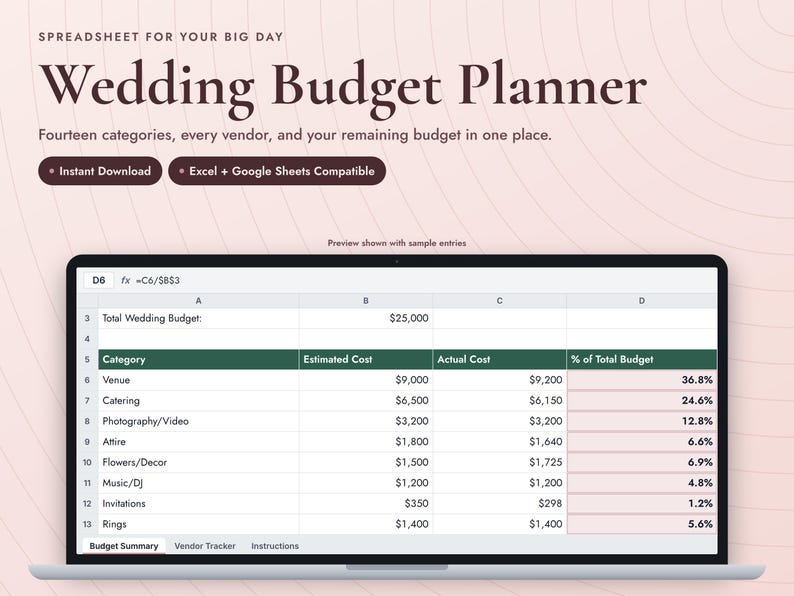Click the 'Category' header cell

(x=198, y=360)
